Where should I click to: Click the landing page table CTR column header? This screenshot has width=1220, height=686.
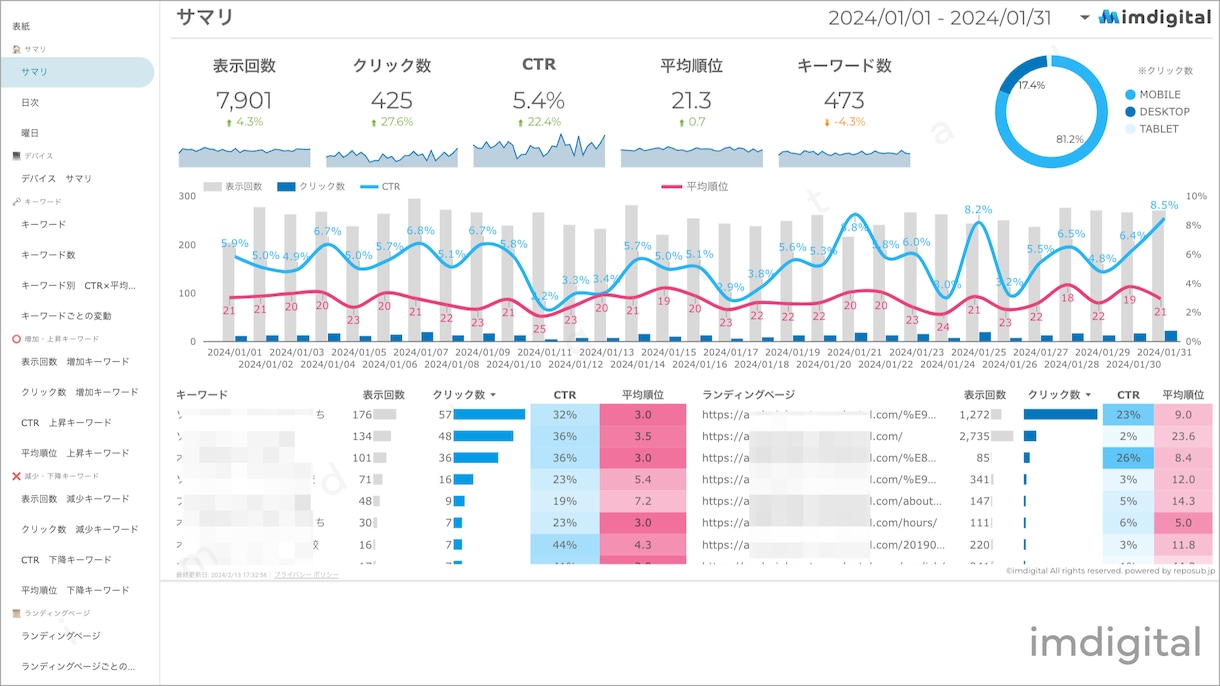[1128, 395]
